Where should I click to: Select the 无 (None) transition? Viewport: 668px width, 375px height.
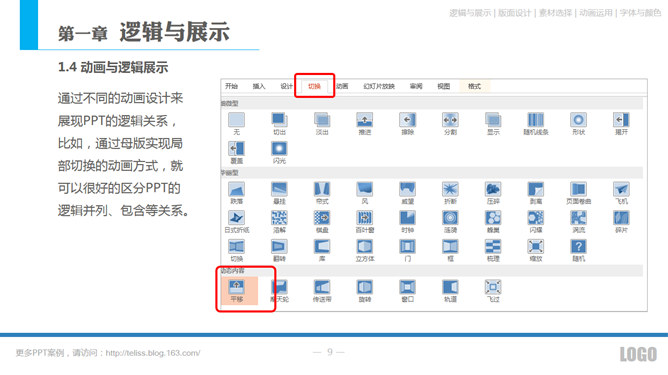click(236, 124)
